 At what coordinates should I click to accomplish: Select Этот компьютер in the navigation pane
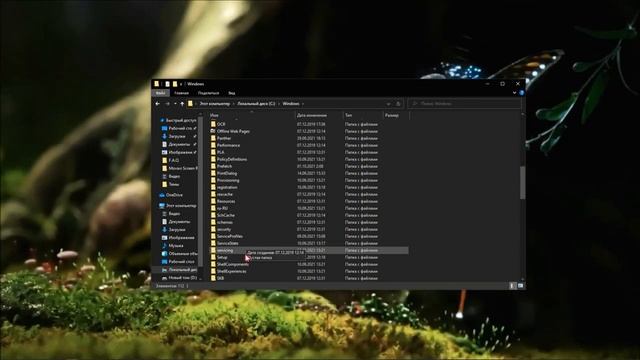(x=178, y=206)
